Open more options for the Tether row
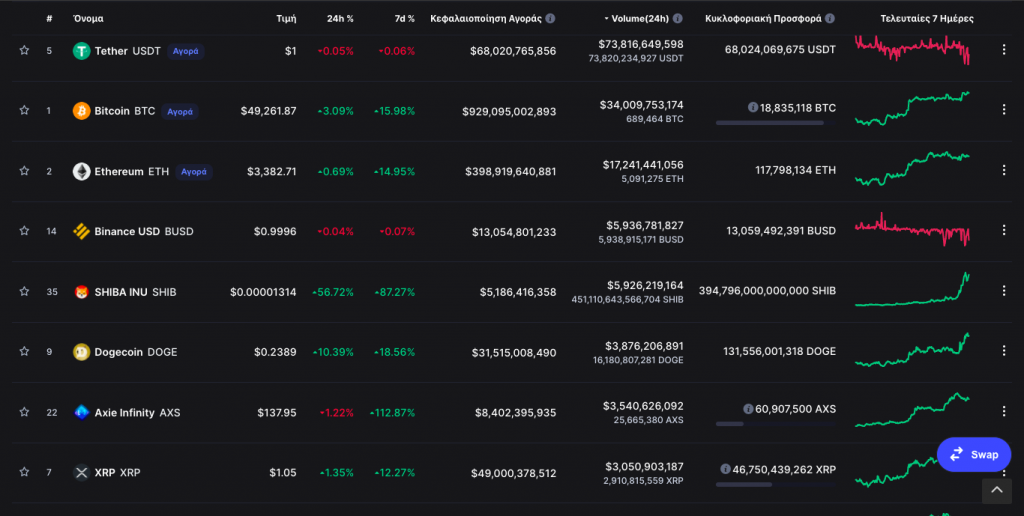This screenshot has height=516, width=1024. point(1004,50)
